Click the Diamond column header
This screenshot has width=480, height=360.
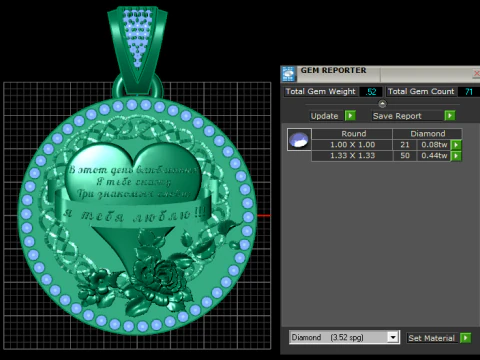[x=428, y=134]
